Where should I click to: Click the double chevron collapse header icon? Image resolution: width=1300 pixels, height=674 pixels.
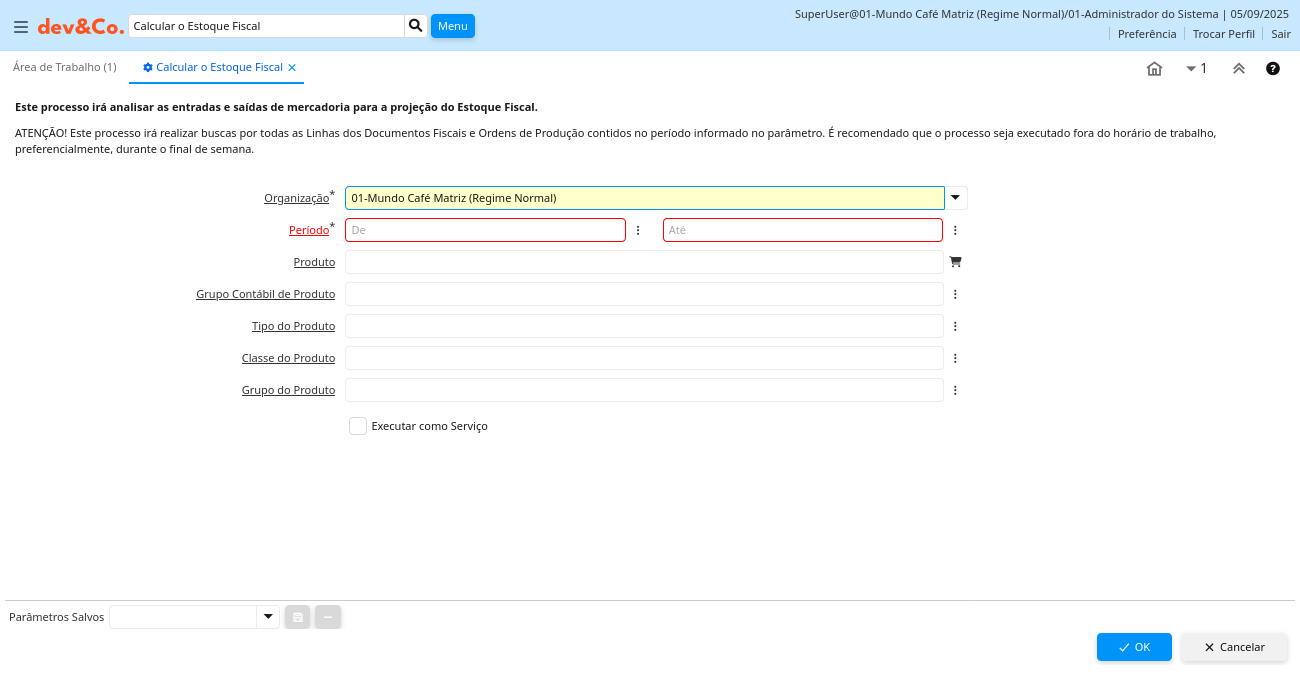click(x=1238, y=69)
